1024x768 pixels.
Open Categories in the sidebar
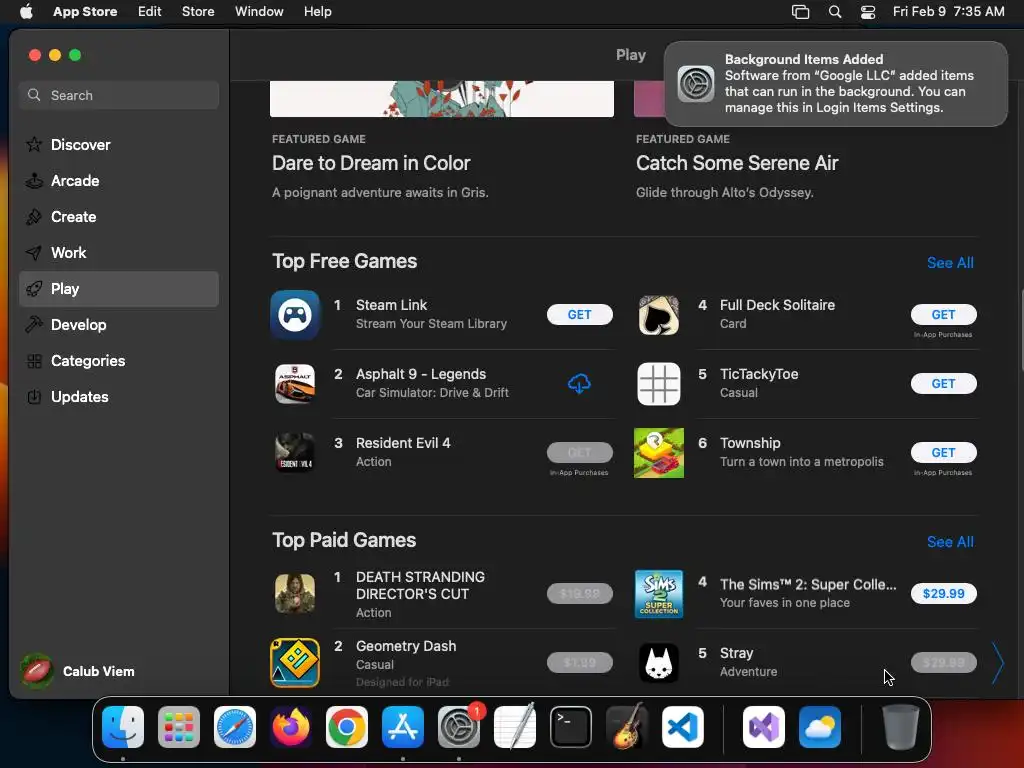tap(119, 360)
